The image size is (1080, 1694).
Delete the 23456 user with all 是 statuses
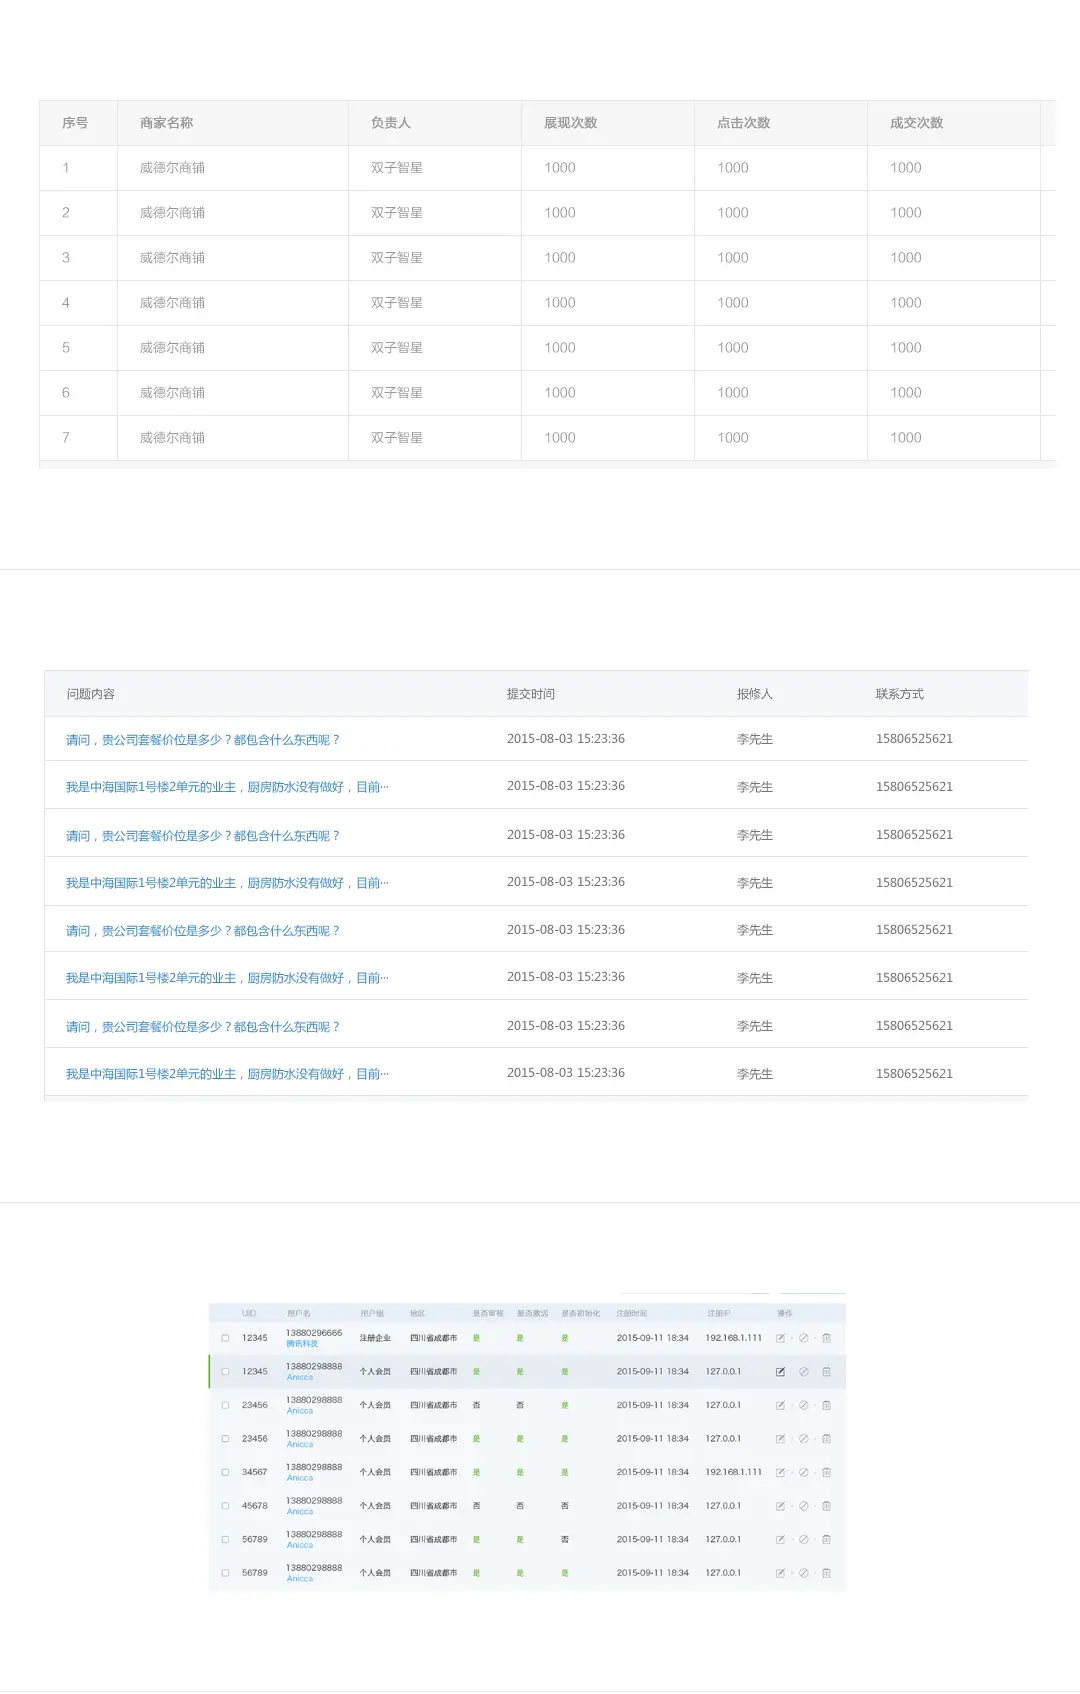(826, 1439)
